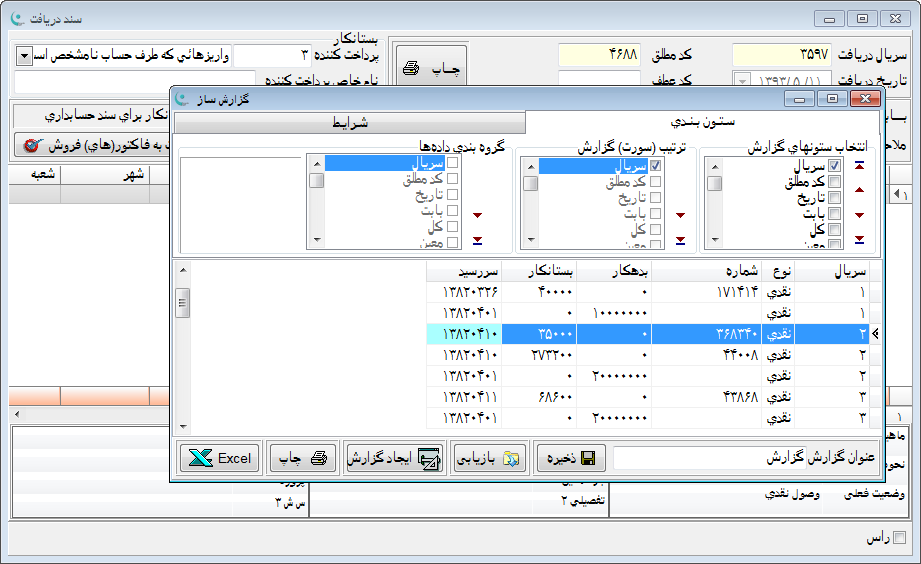Image resolution: width=921 pixels, height=564 pixels.
Task: Toggle the راس checkbox at the bottom
Action: pos(898,538)
